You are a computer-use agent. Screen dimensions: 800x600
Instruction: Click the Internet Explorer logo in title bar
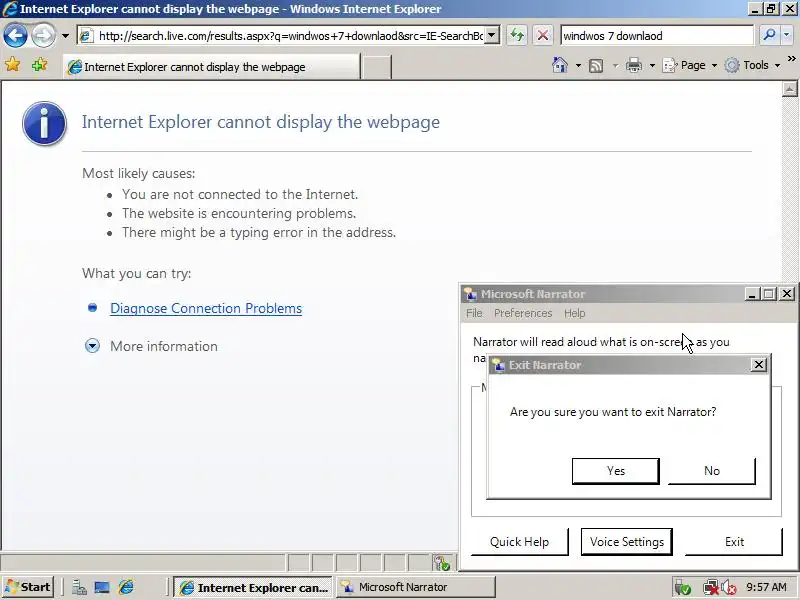(x=10, y=9)
